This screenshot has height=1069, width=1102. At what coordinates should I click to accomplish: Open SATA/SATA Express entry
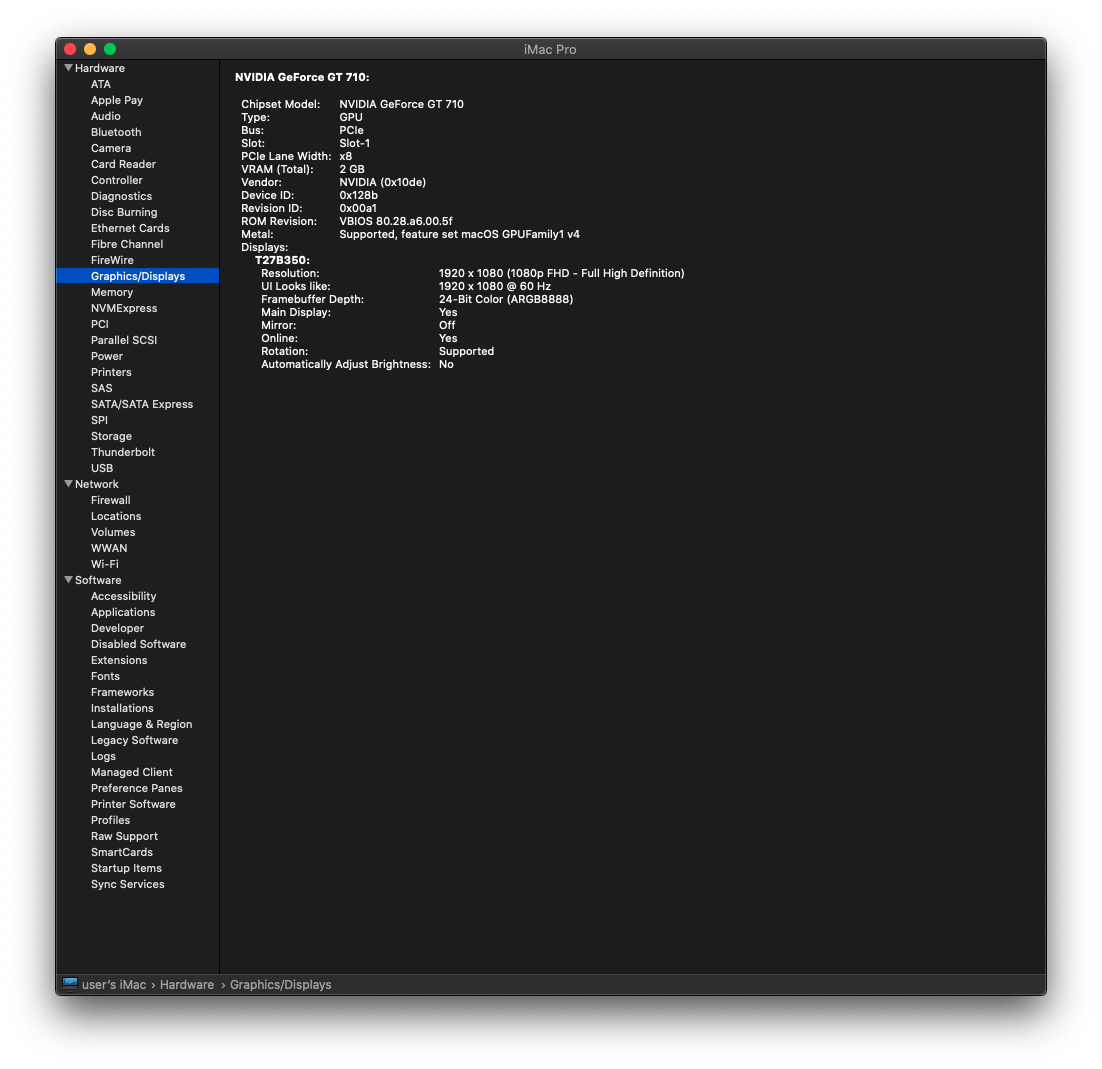[142, 404]
